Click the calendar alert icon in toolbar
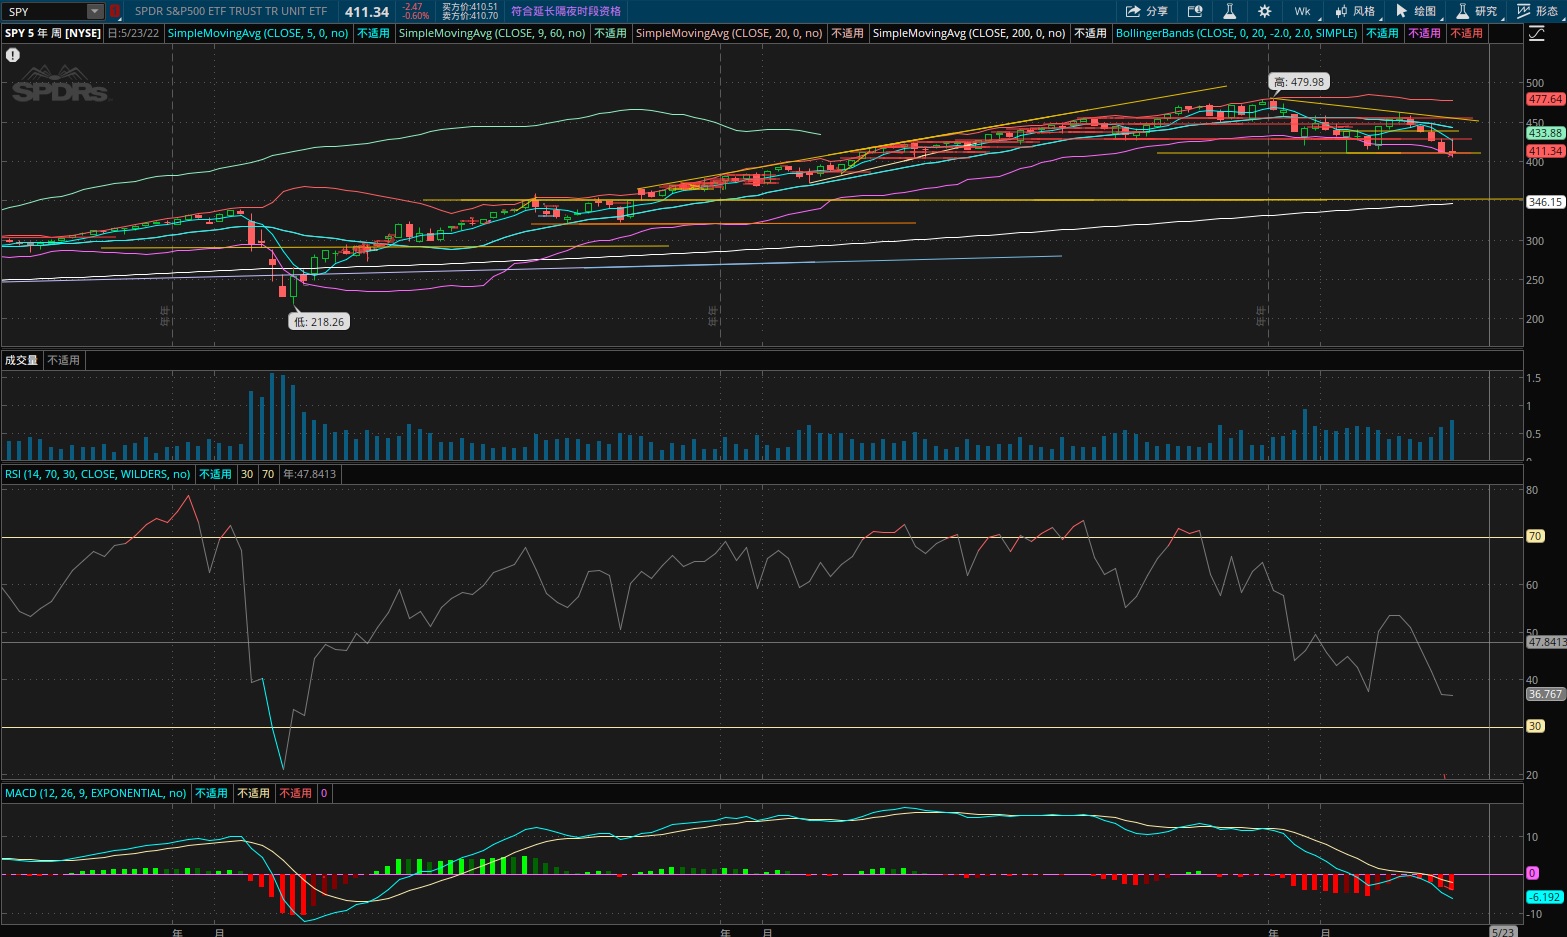 (1195, 11)
